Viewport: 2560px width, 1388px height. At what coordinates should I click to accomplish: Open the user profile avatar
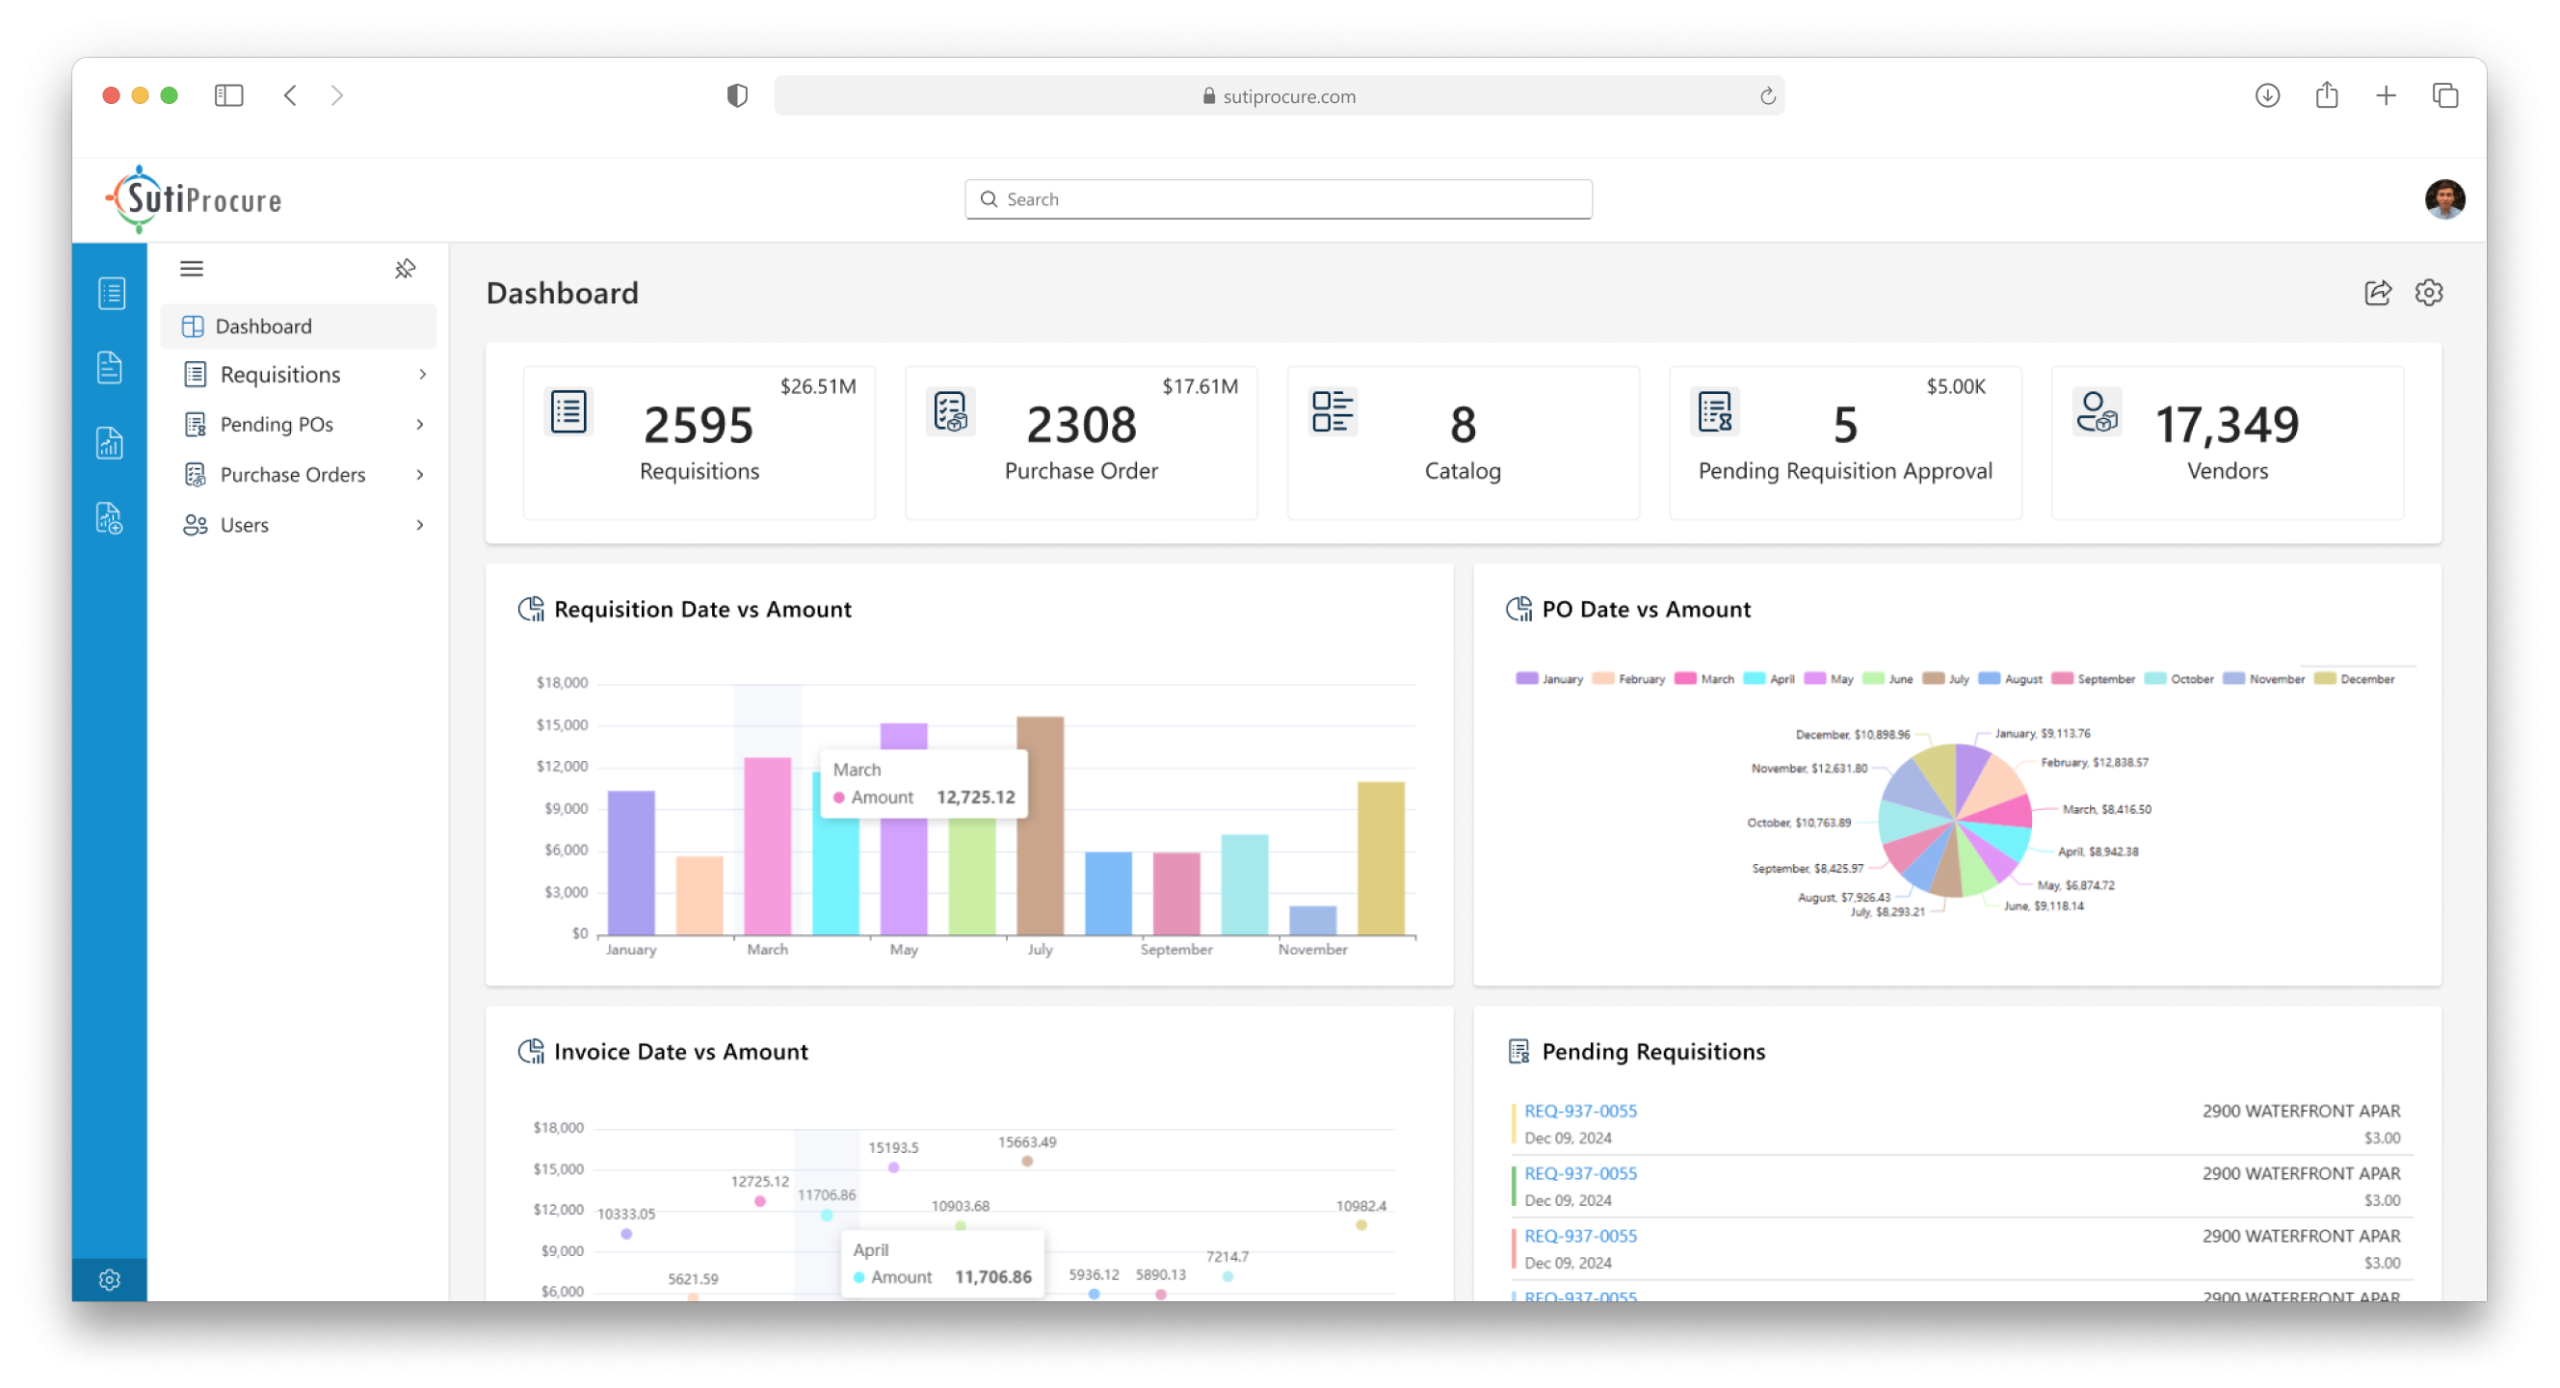click(x=2444, y=199)
